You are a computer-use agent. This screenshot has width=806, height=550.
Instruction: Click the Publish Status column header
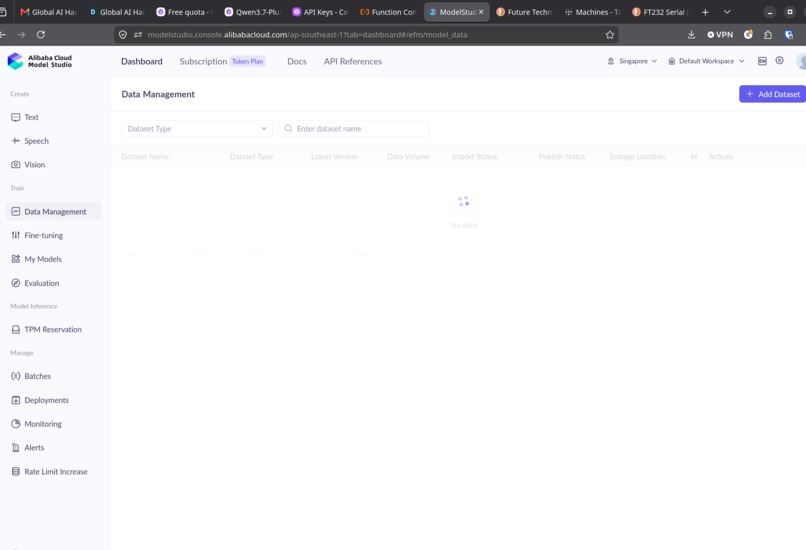pyautogui.click(x=562, y=156)
